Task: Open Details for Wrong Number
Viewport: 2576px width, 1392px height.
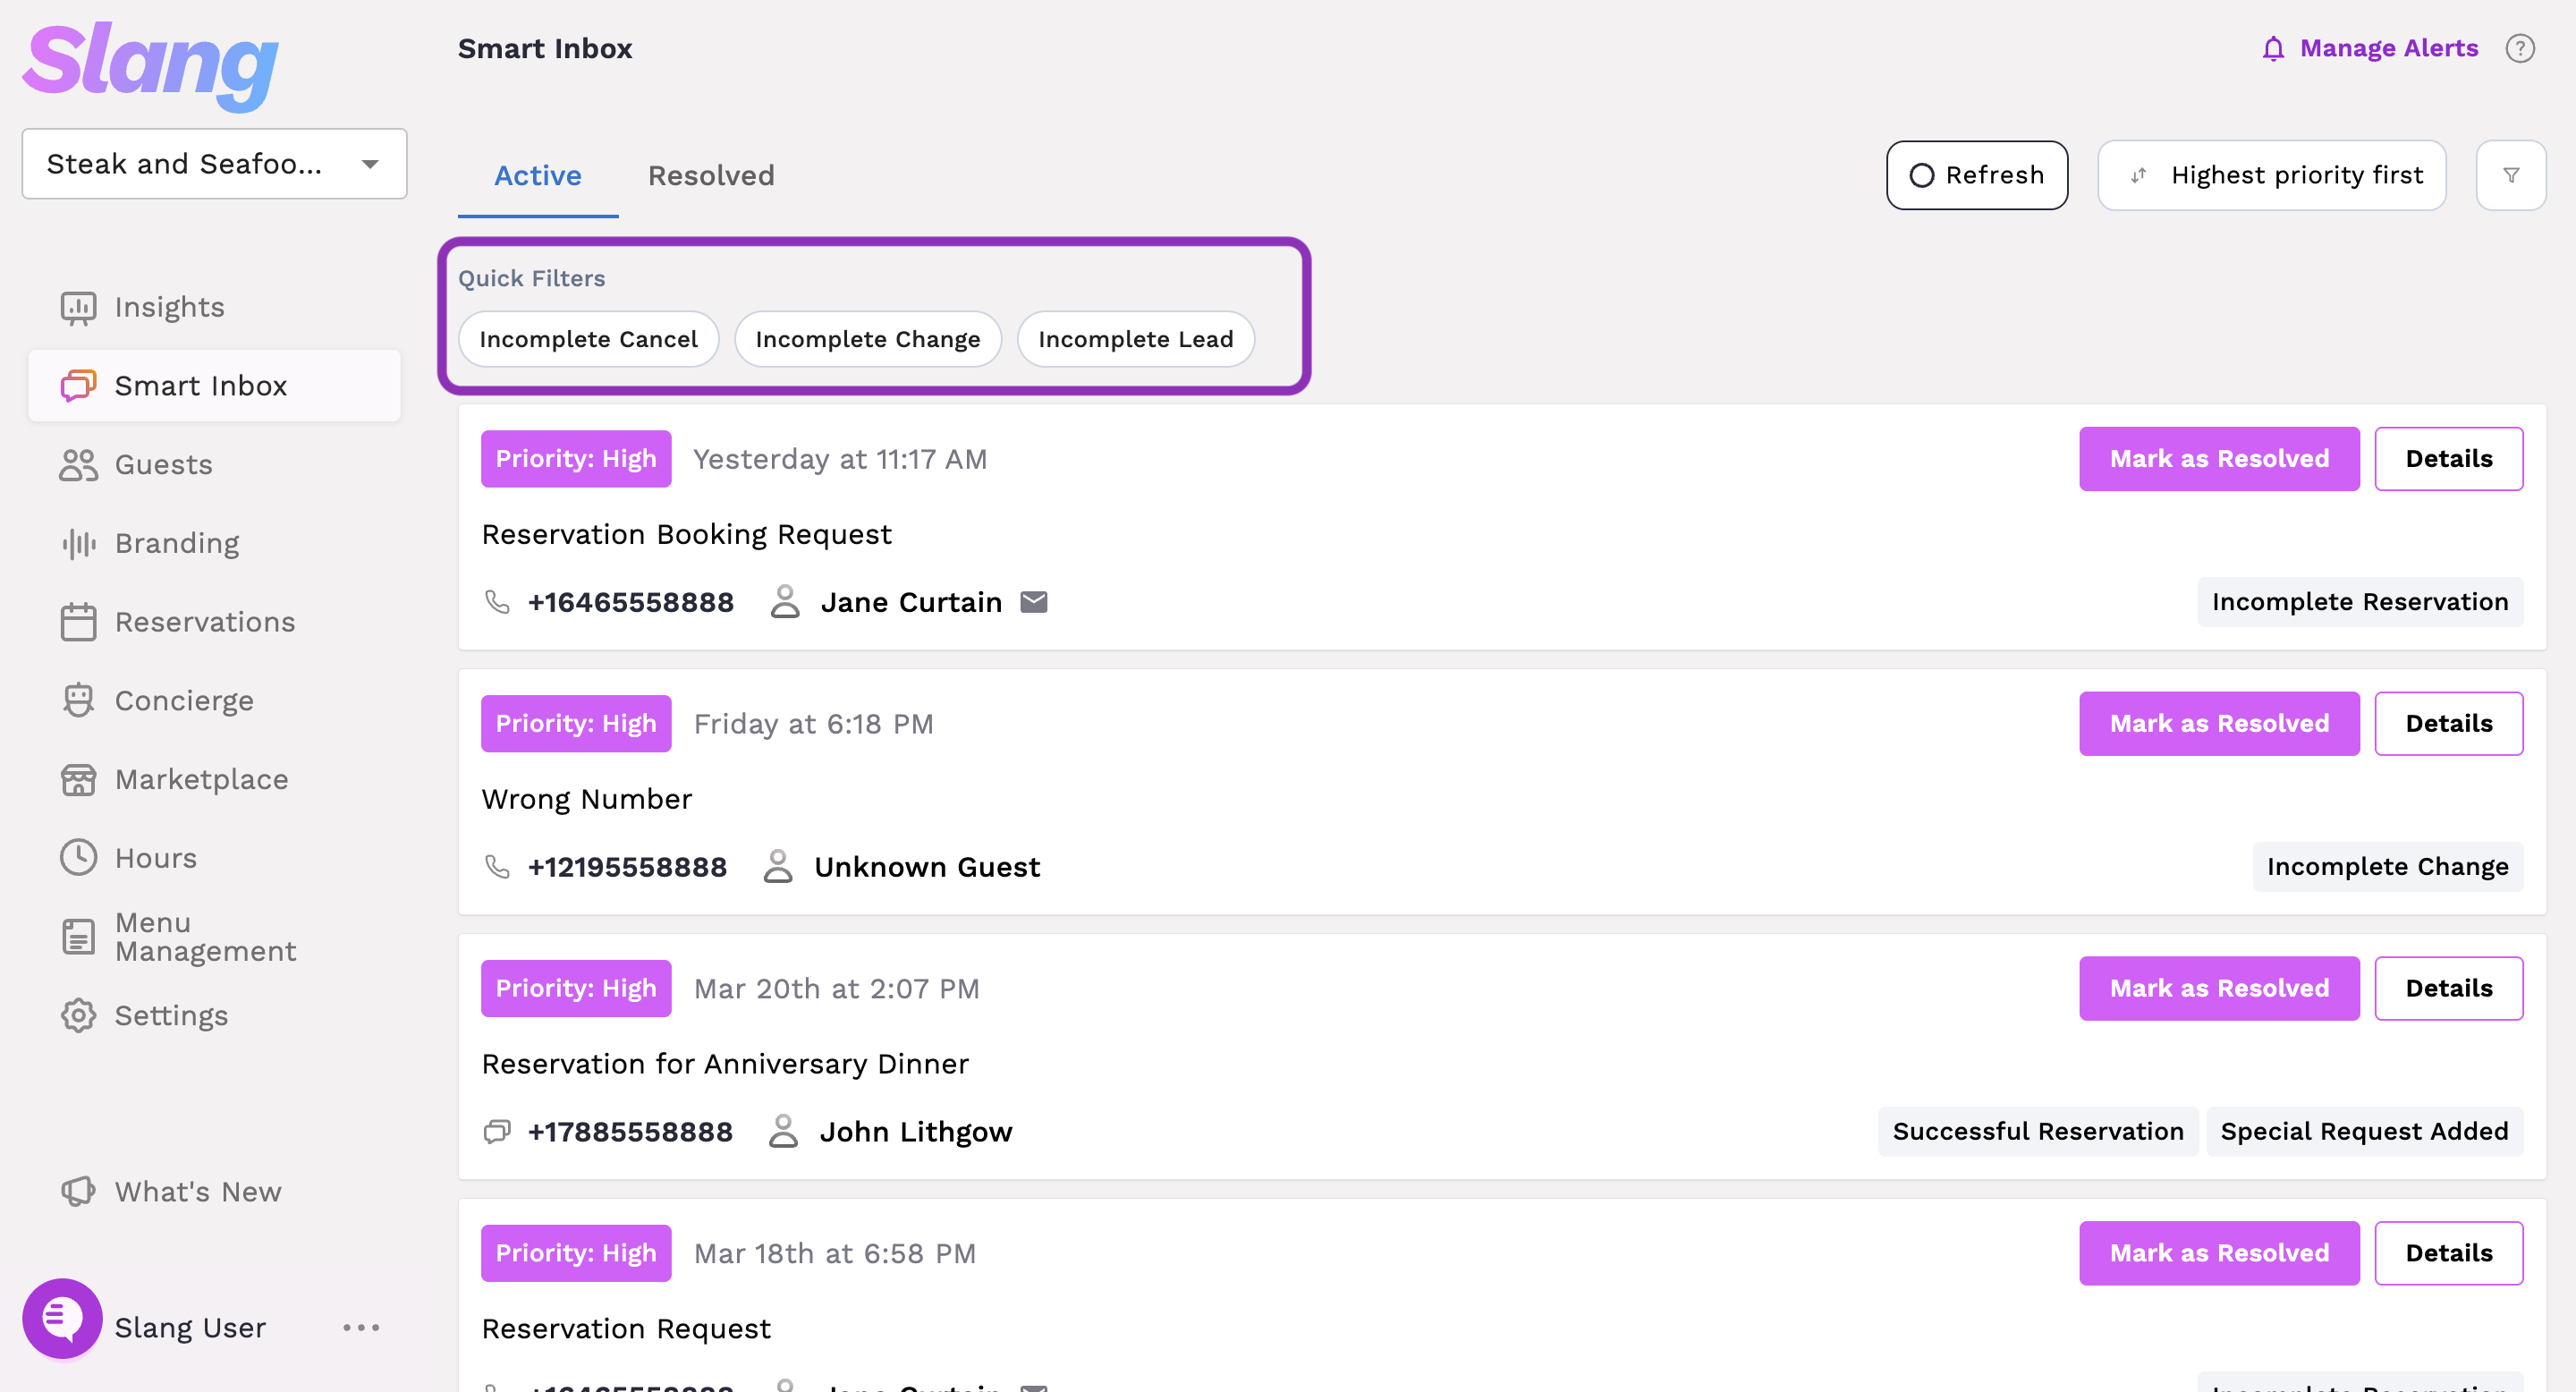Action: 2449,724
